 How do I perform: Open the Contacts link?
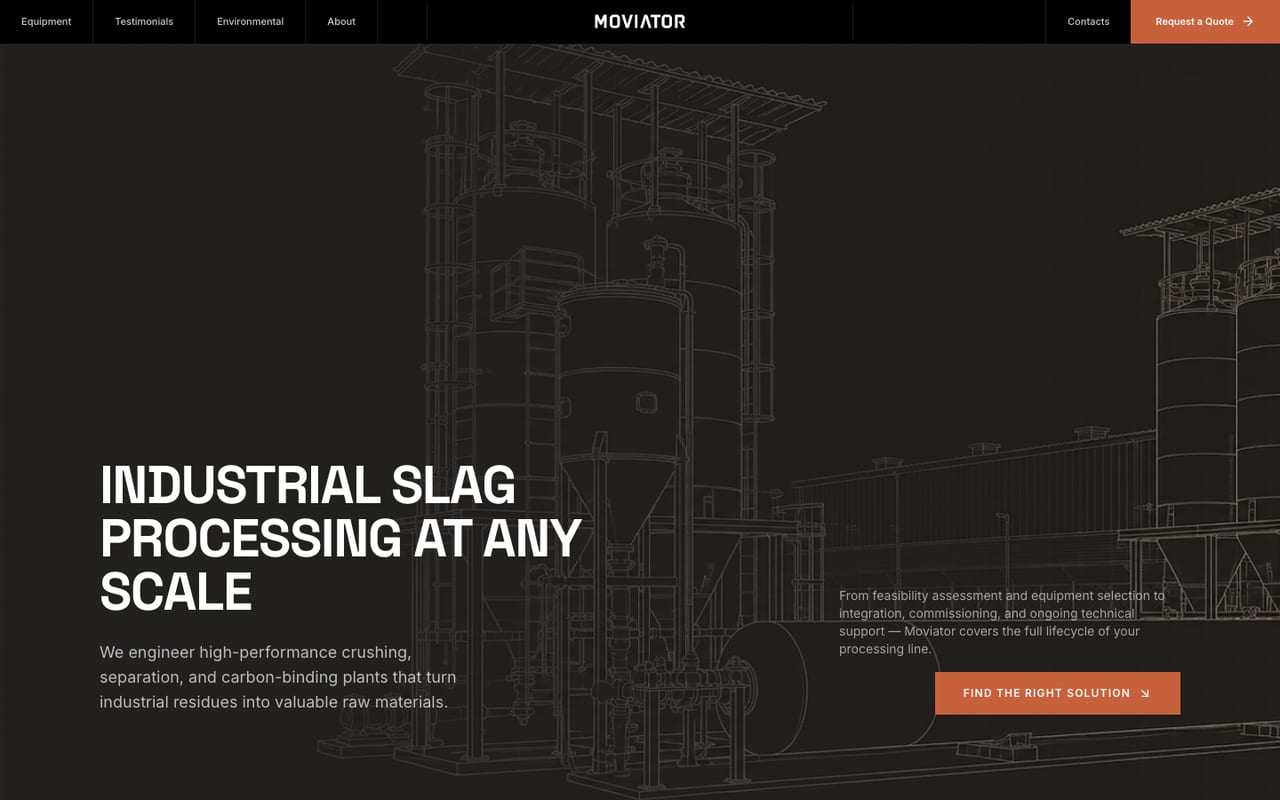pyautogui.click(x=1088, y=21)
